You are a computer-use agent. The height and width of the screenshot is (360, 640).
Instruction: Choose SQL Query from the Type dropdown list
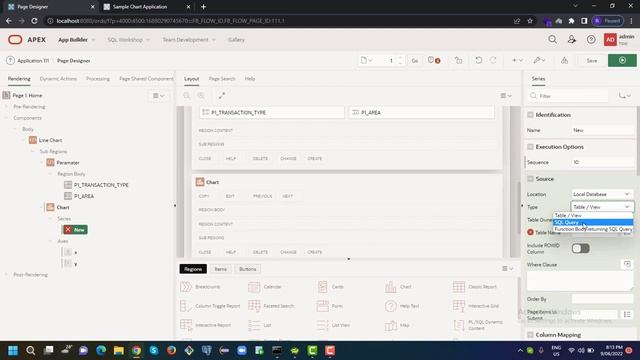593,222
